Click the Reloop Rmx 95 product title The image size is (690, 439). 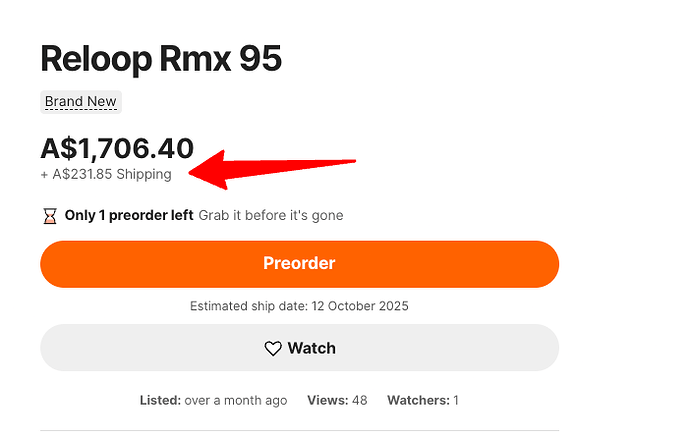coord(161,59)
